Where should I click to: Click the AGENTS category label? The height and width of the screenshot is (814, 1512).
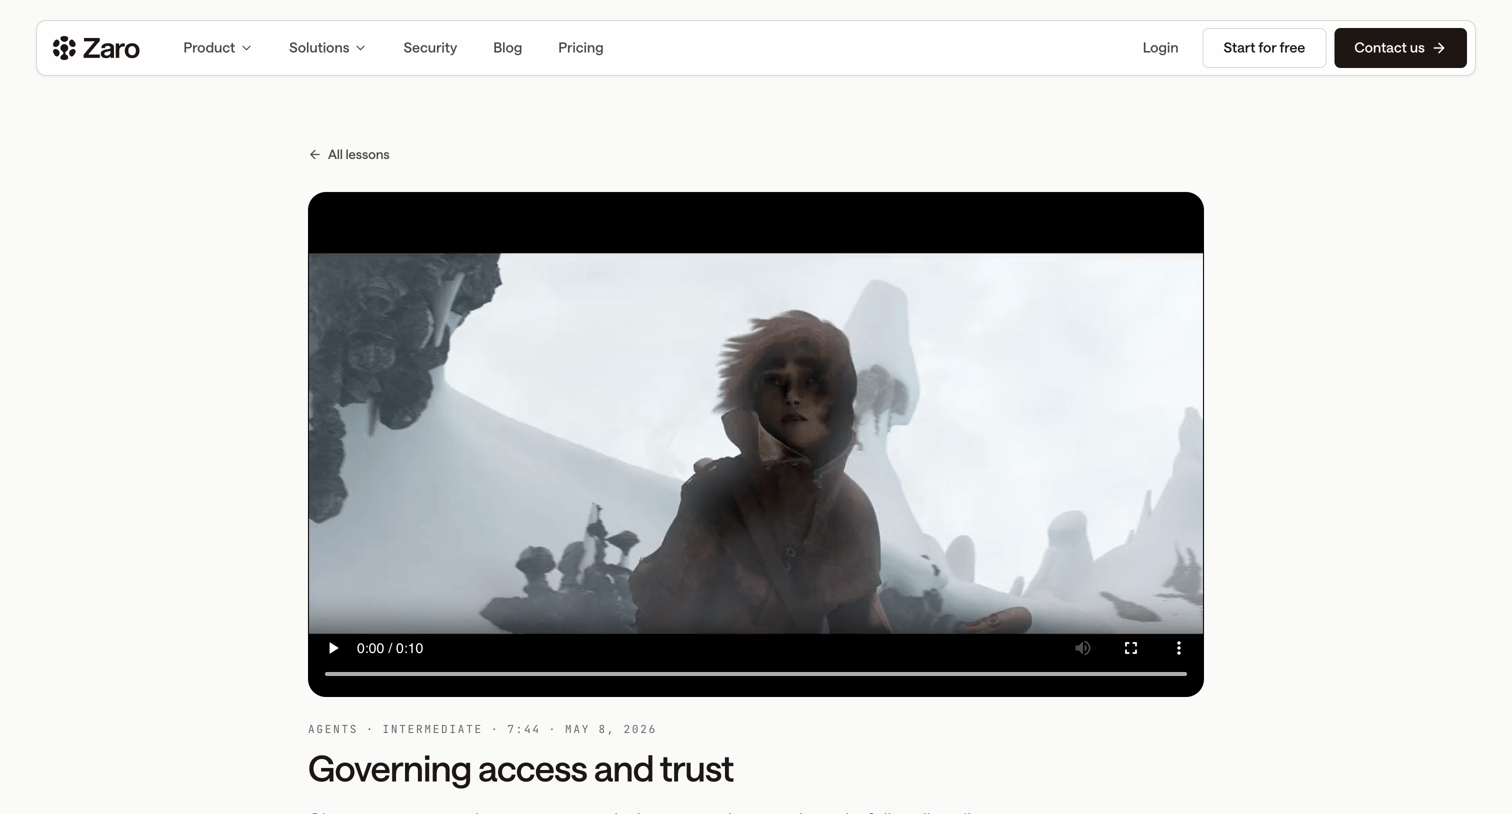click(333, 729)
